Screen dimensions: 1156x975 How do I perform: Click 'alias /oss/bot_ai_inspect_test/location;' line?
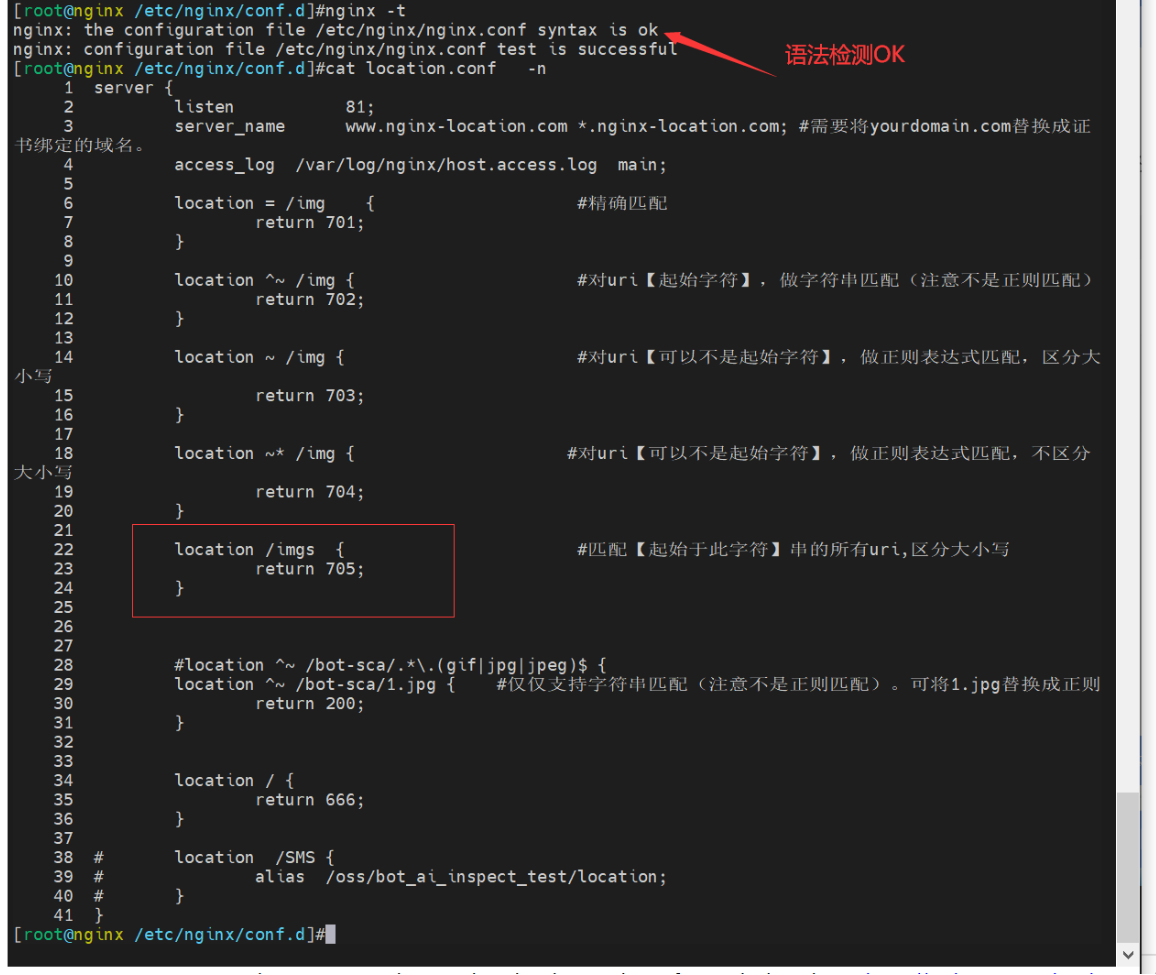point(461,877)
